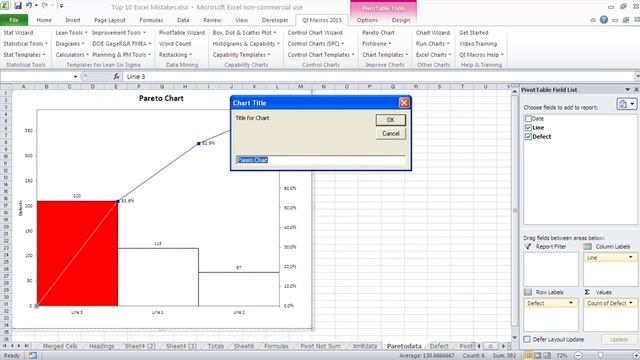
Task: Enable Defer Layout Update checkbox
Action: point(527,339)
